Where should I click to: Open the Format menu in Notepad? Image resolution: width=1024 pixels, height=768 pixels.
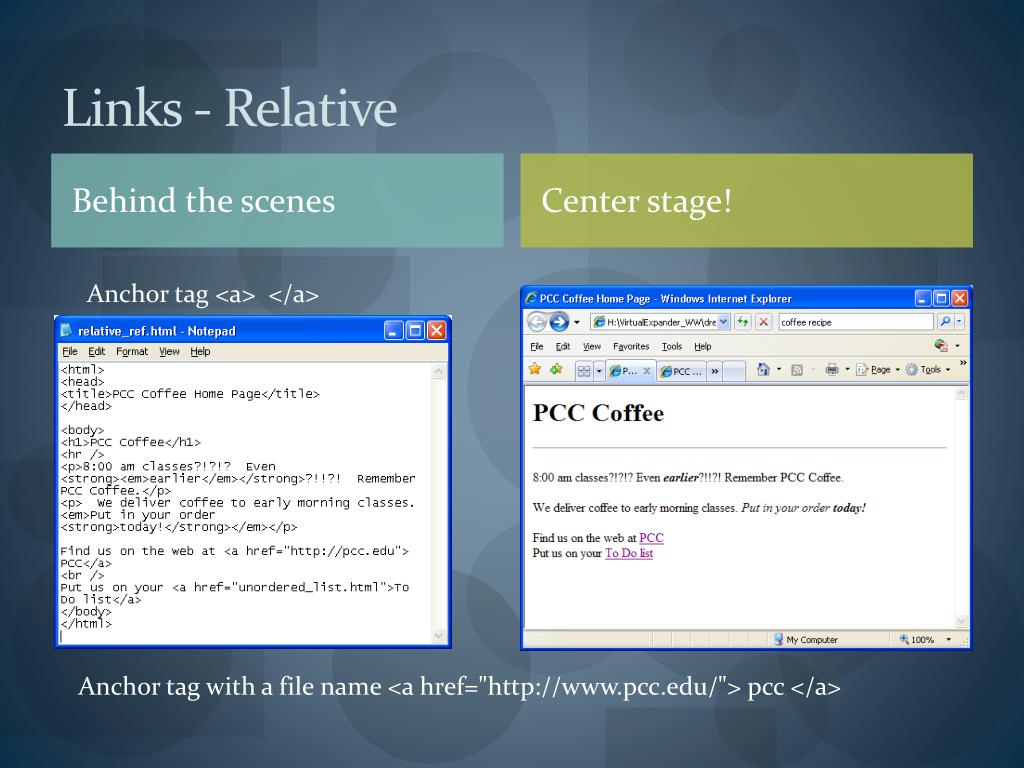(x=132, y=351)
